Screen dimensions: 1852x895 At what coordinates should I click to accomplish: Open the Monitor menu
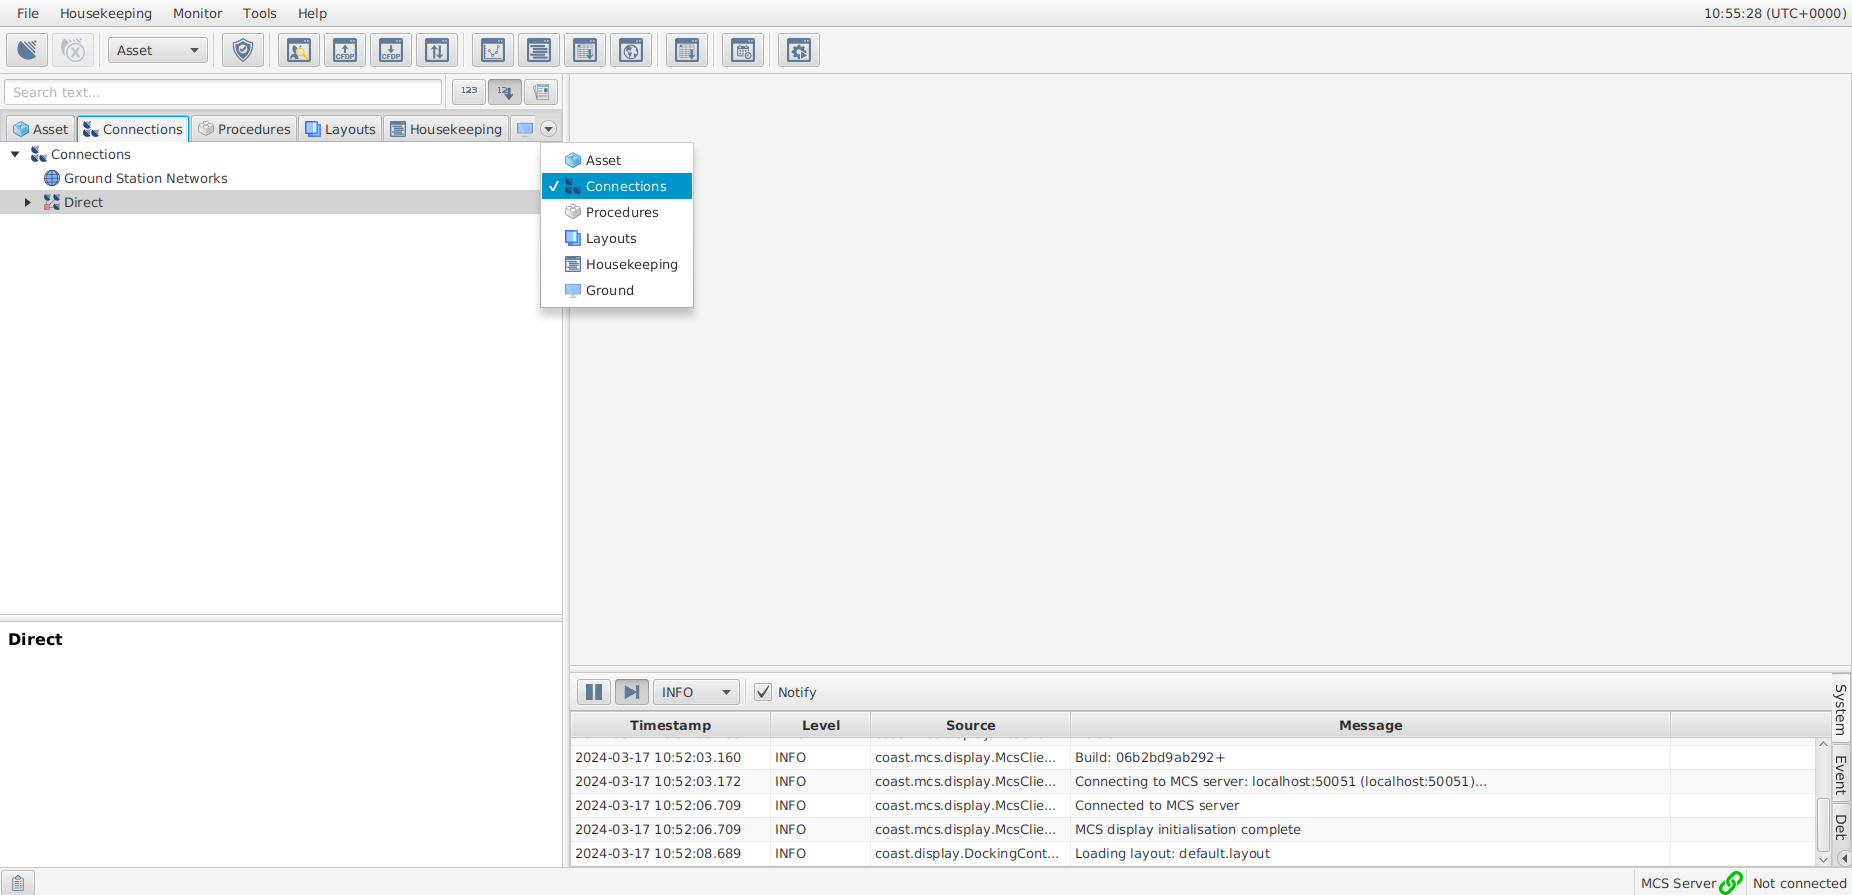pos(198,13)
